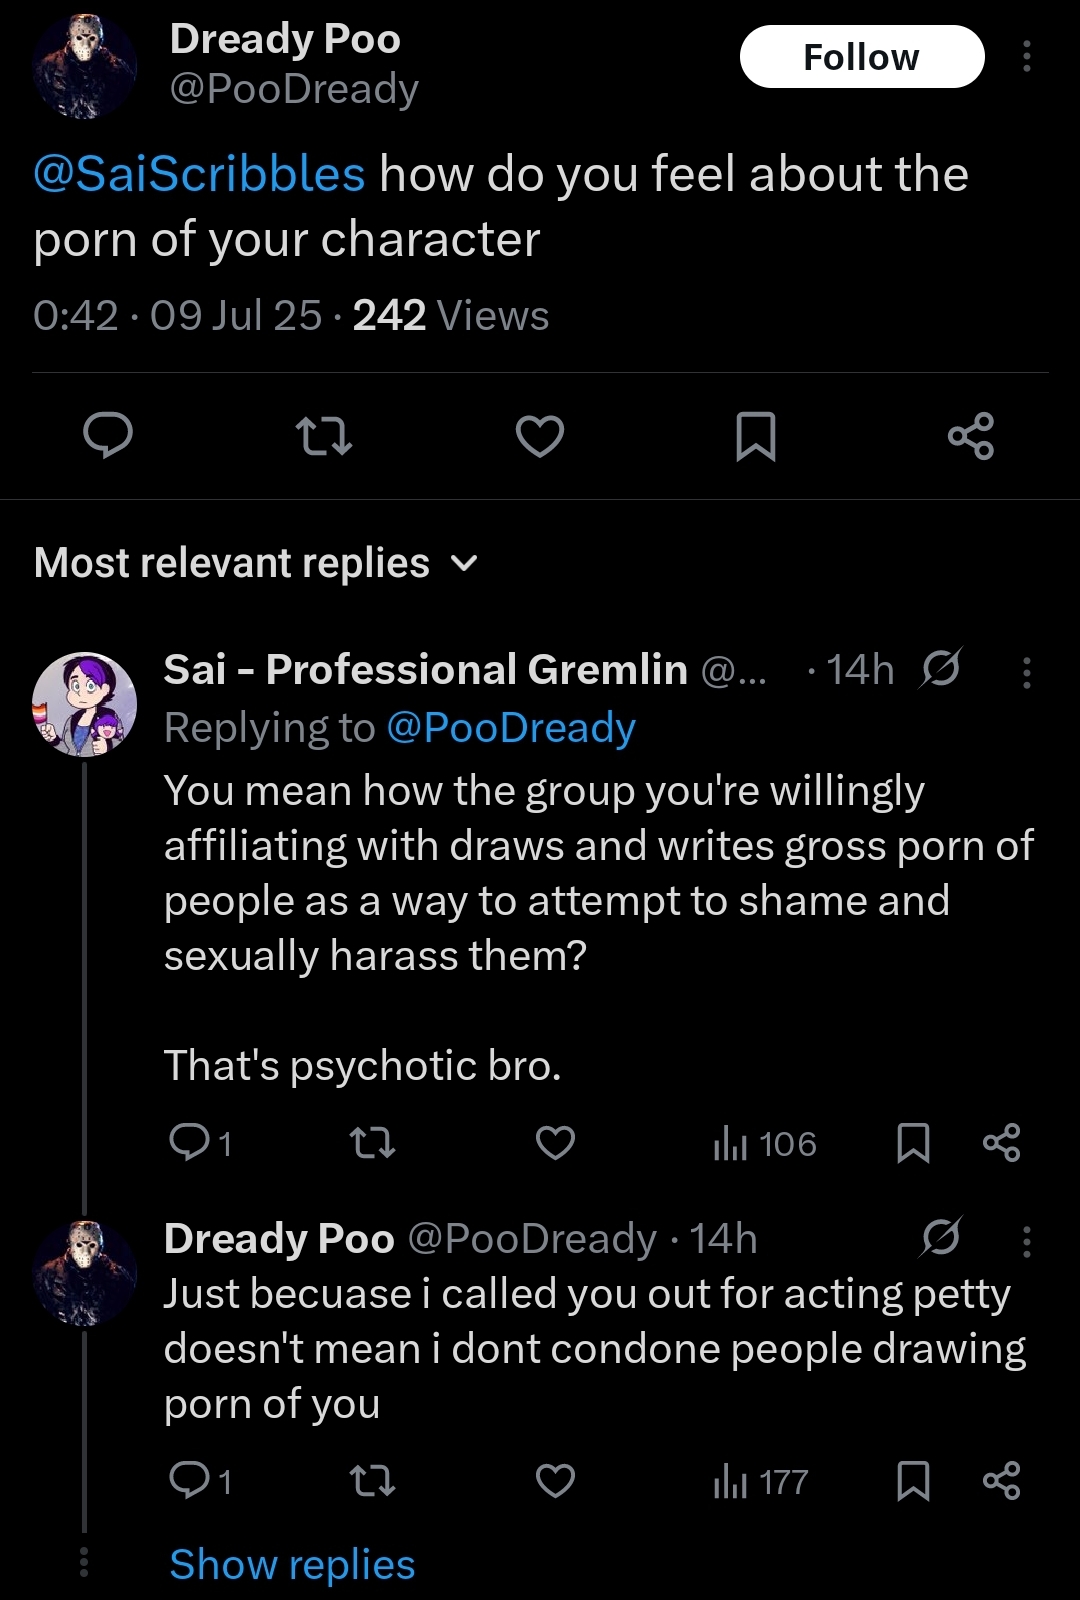This screenshot has height=1600, width=1080.
Task: Reply to the main Dready Poo post
Action: click(x=108, y=436)
